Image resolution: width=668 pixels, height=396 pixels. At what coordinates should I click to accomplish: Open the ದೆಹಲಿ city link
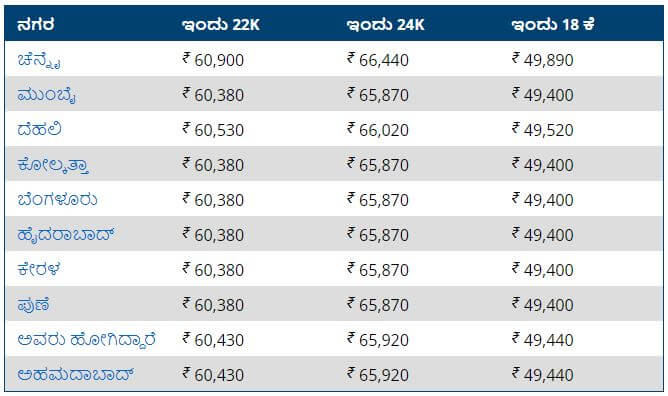39,129
